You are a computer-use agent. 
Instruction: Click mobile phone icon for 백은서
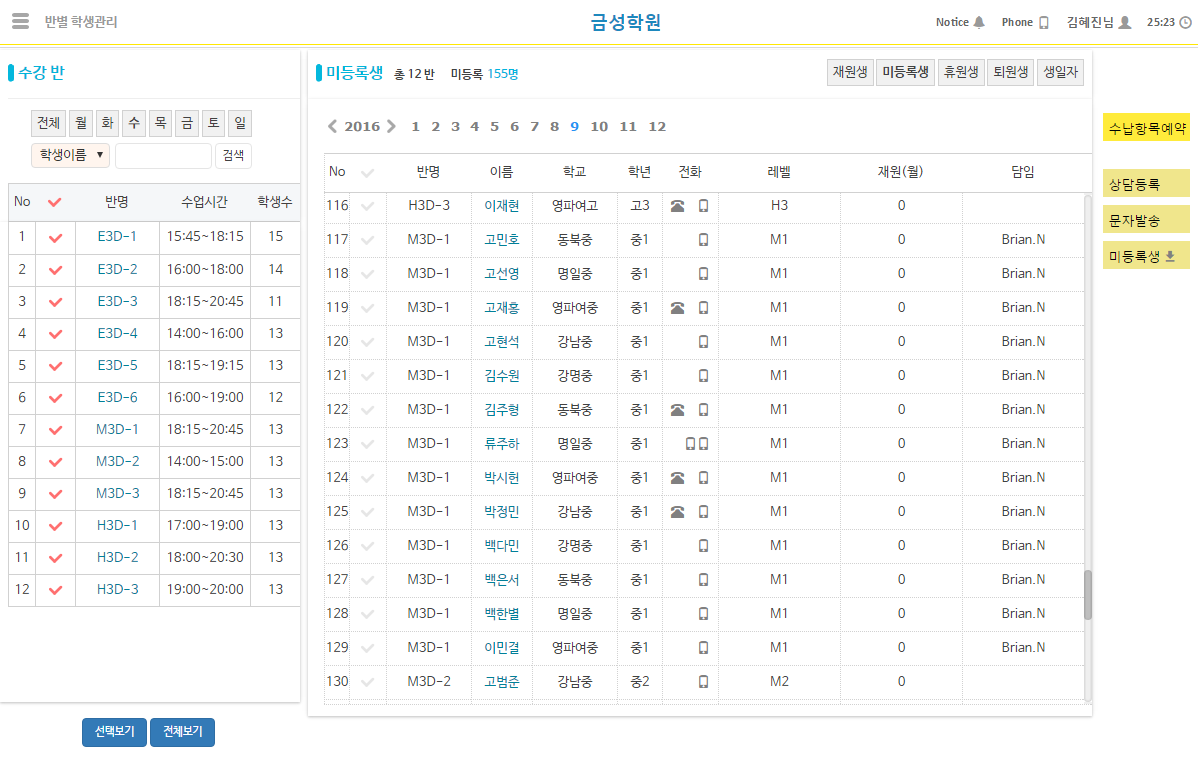[704, 580]
